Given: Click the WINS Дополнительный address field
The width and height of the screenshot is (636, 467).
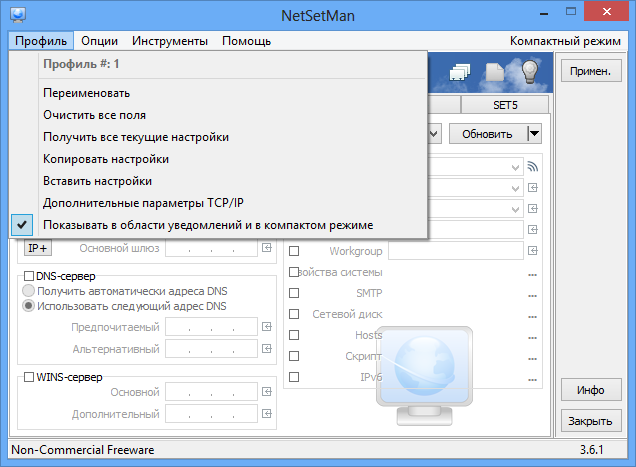Looking at the screenshot, I should tap(211, 413).
